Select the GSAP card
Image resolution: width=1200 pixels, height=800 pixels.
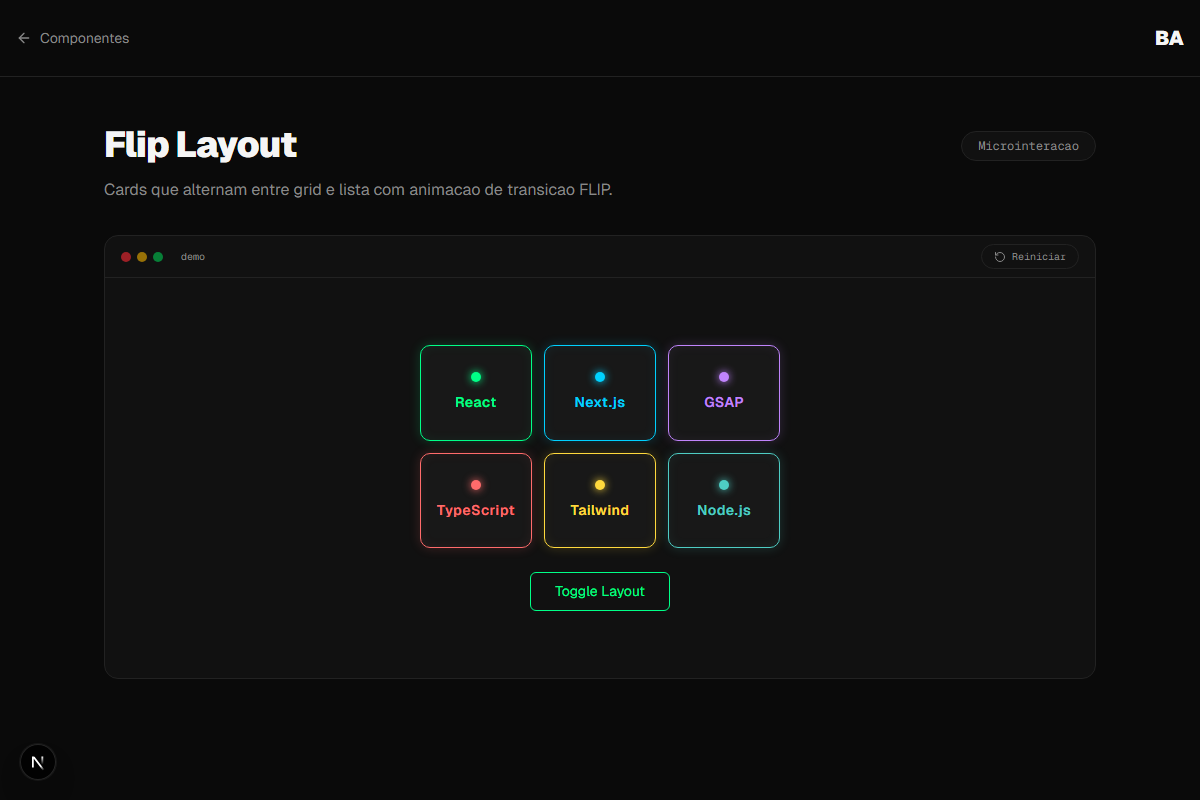pos(723,393)
